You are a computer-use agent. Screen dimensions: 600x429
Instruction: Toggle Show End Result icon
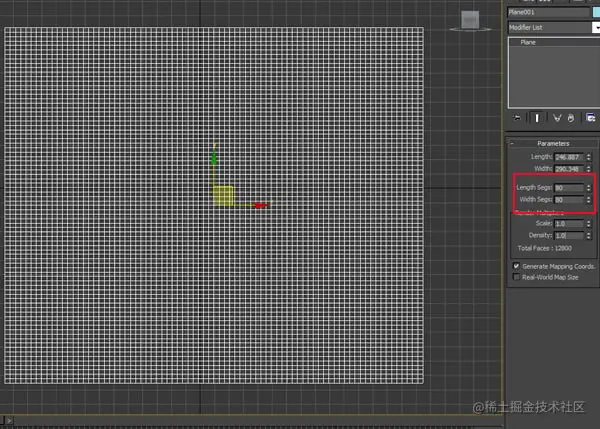pyautogui.click(x=537, y=118)
